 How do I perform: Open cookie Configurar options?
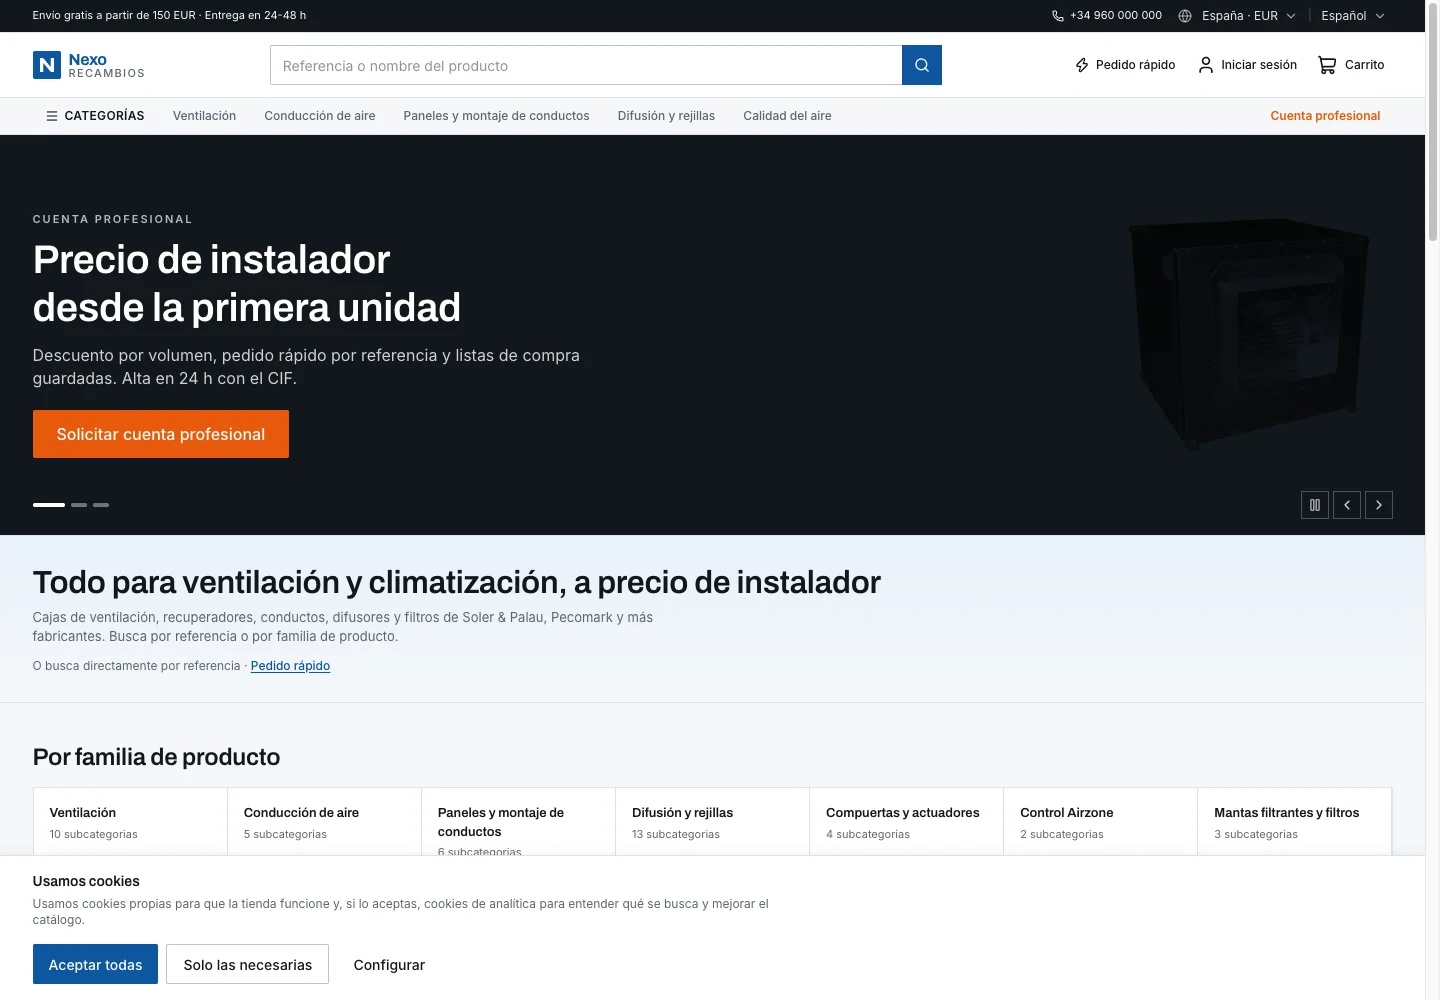click(x=389, y=965)
